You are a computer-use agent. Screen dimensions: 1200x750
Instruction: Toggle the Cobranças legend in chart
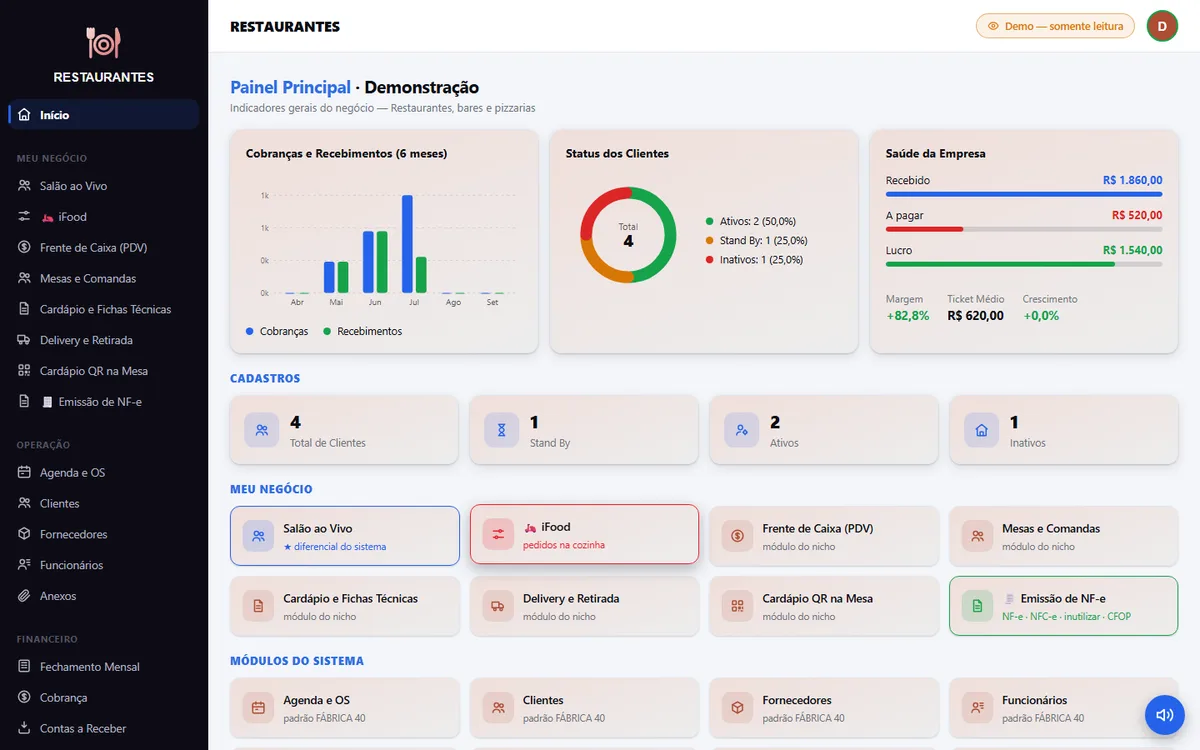coord(277,331)
